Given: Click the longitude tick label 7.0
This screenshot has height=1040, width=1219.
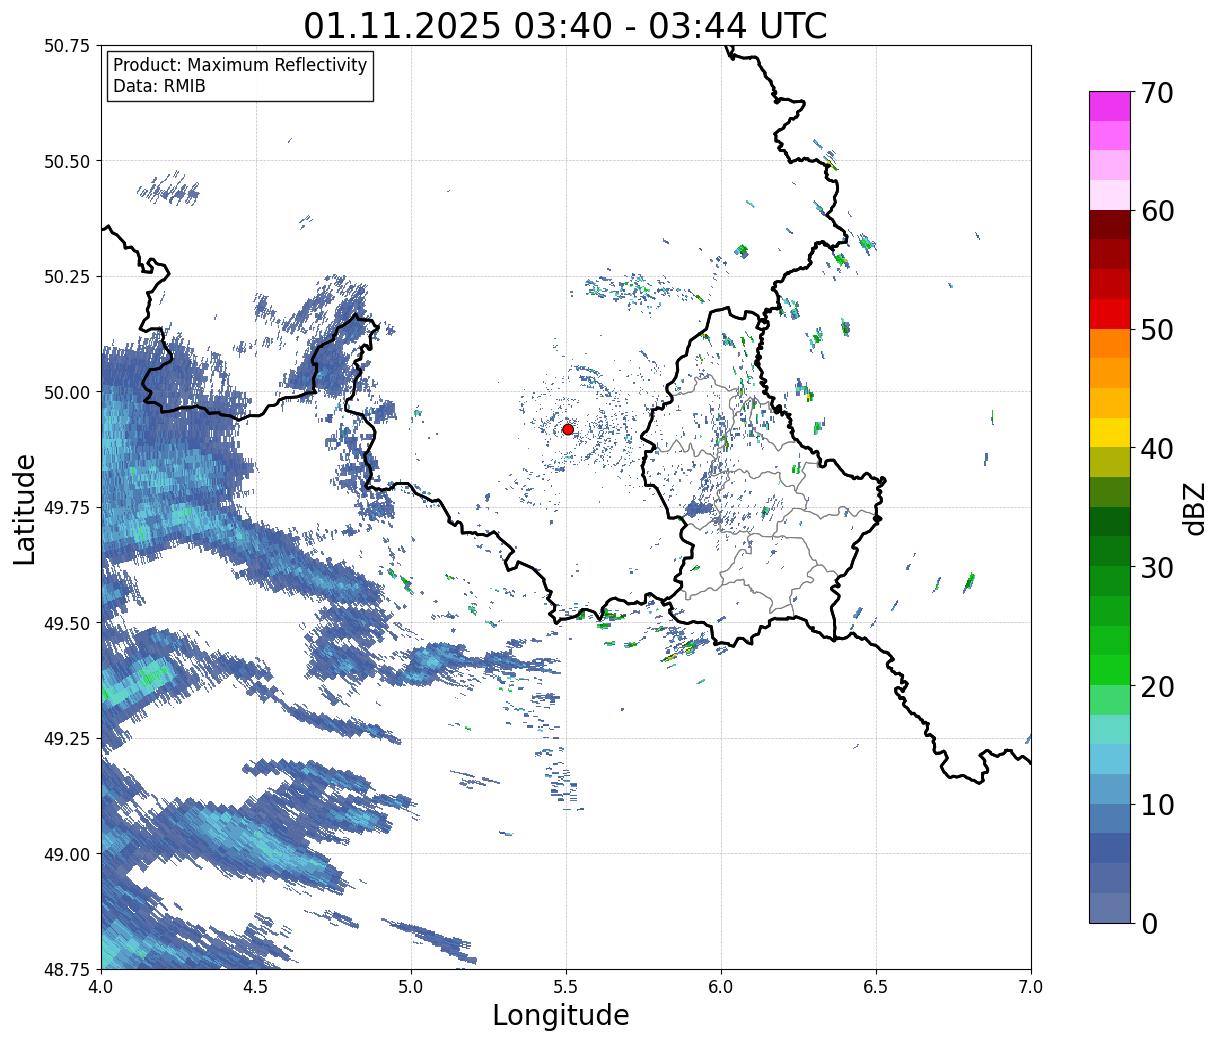Looking at the screenshot, I should coord(1031,986).
